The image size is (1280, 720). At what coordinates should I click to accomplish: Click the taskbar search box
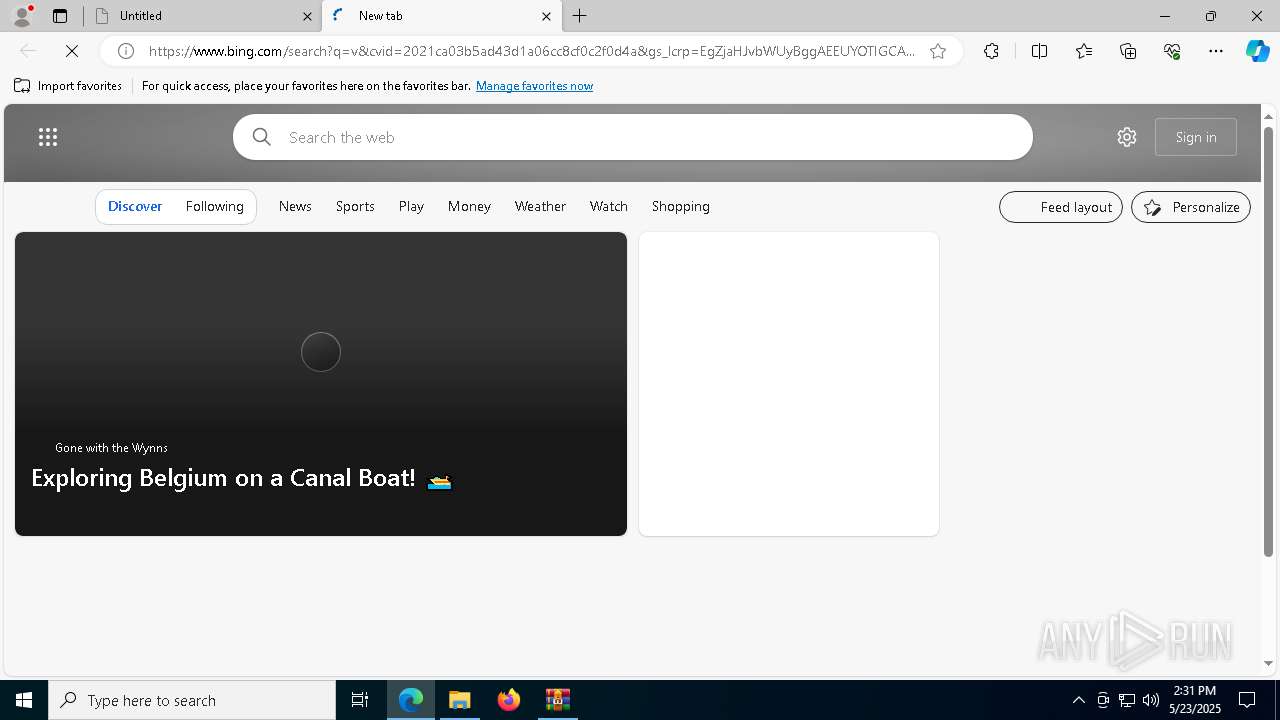pos(192,700)
